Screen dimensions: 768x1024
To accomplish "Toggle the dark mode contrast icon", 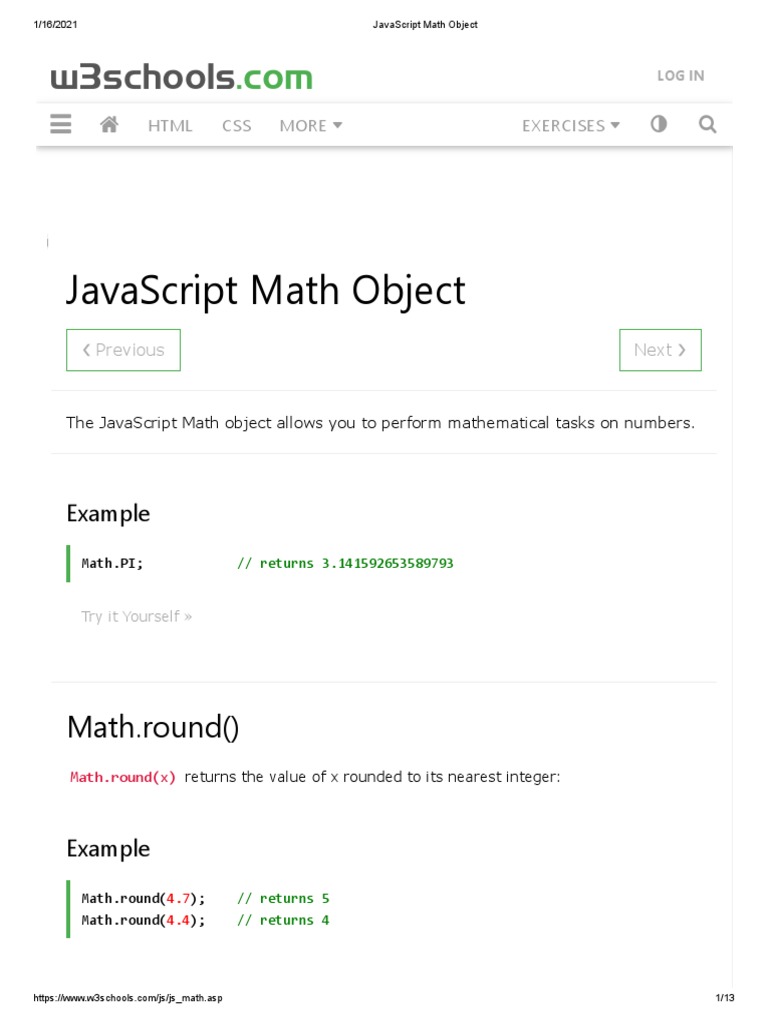I will pyautogui.click(x=658, y=125).
